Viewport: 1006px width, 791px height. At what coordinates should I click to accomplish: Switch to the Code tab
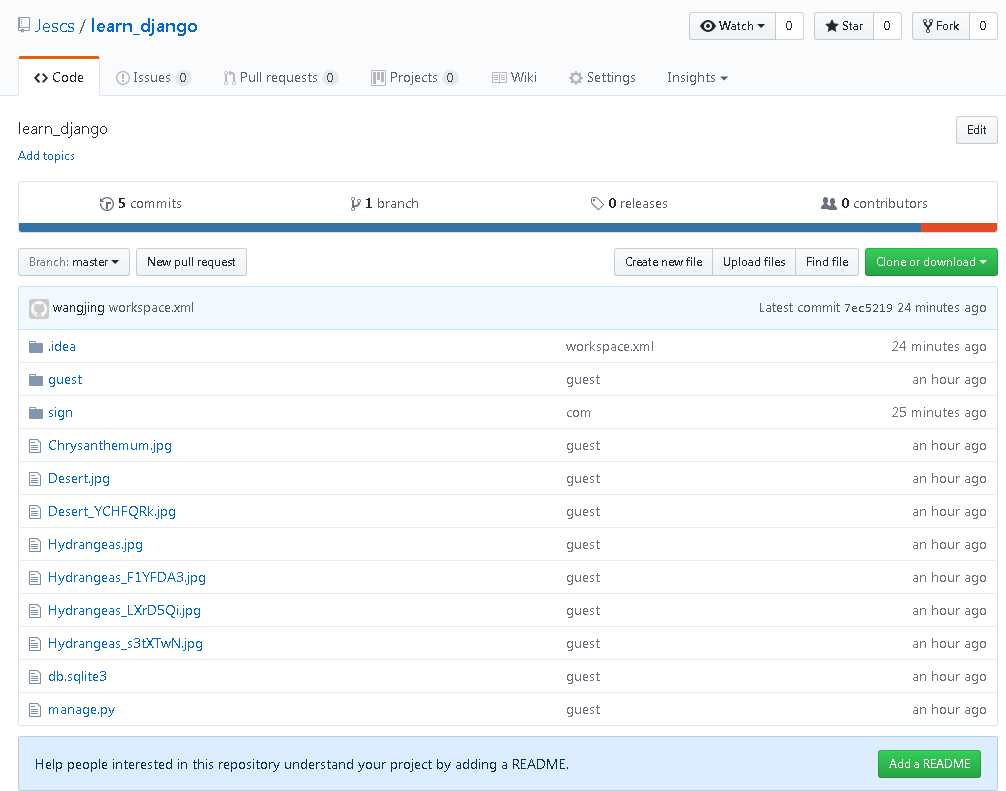[x=59, y=78]
